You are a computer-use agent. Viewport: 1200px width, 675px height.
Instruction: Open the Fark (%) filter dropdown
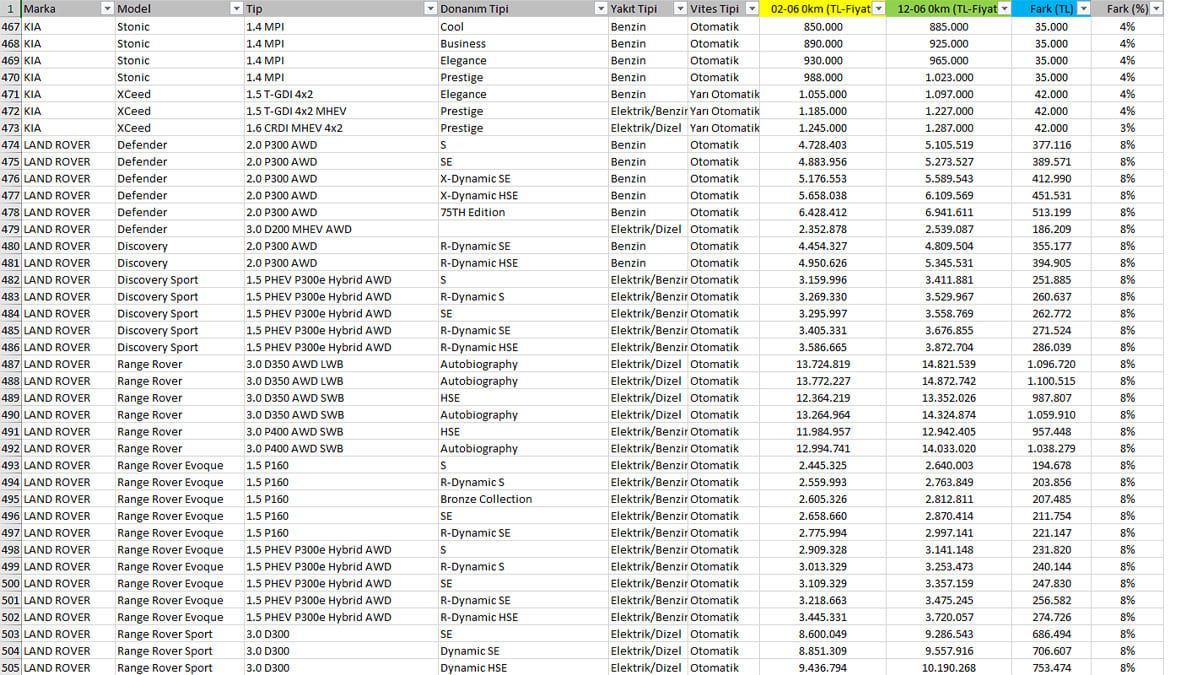1157,8
